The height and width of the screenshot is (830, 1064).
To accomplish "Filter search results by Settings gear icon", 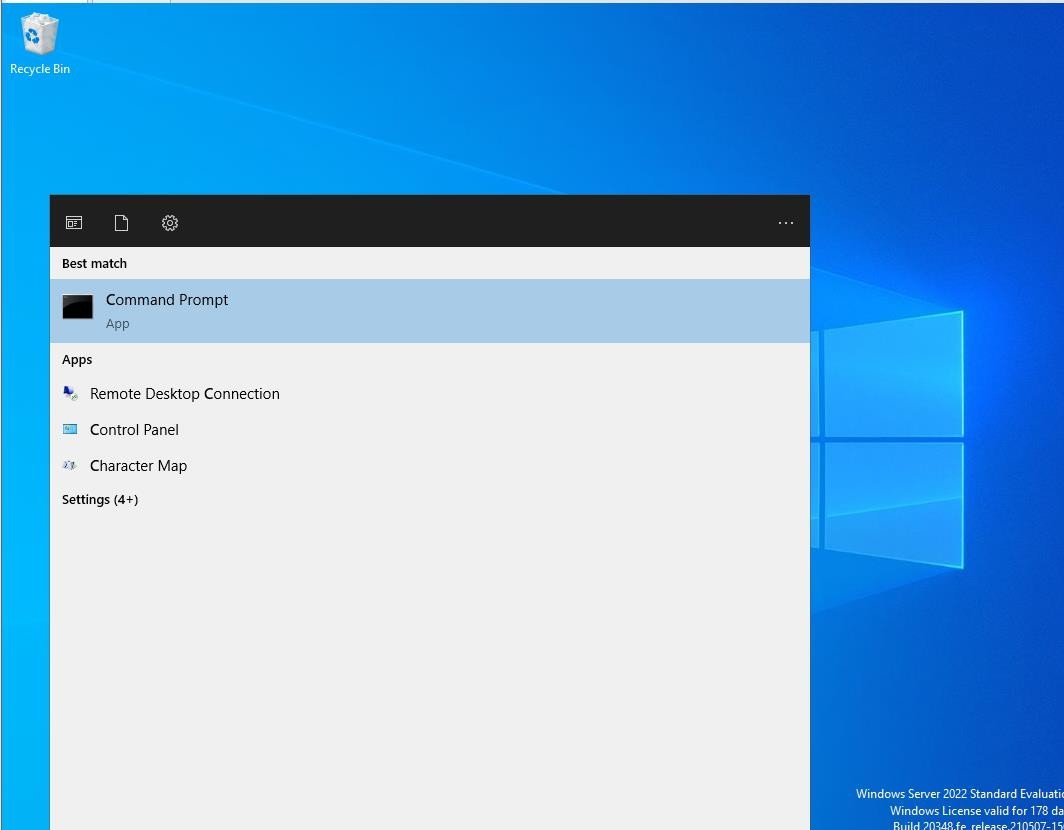I will click(170, 223).
